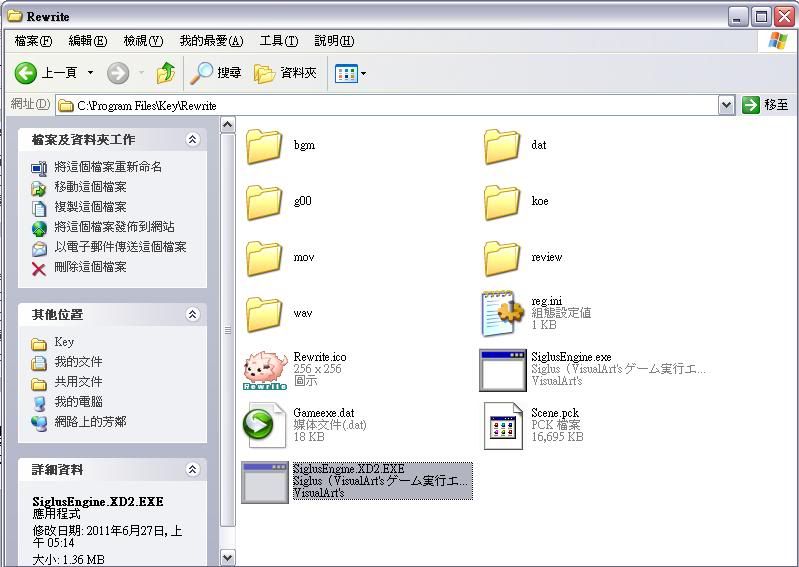Open the Rewrite.ico pink creature icon
Screen dimensions: 799x567
(x=265, y=369)
